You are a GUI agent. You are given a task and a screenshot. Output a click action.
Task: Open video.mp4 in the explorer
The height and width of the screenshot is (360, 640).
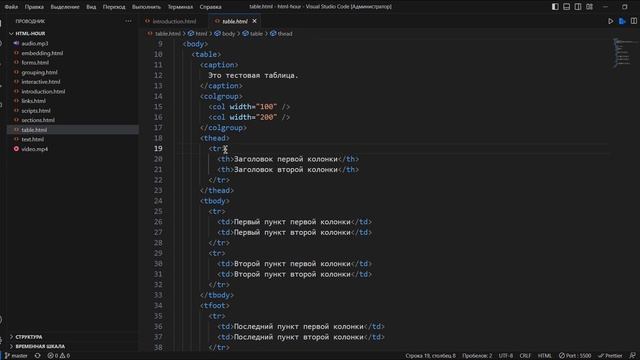coord(35,149)
